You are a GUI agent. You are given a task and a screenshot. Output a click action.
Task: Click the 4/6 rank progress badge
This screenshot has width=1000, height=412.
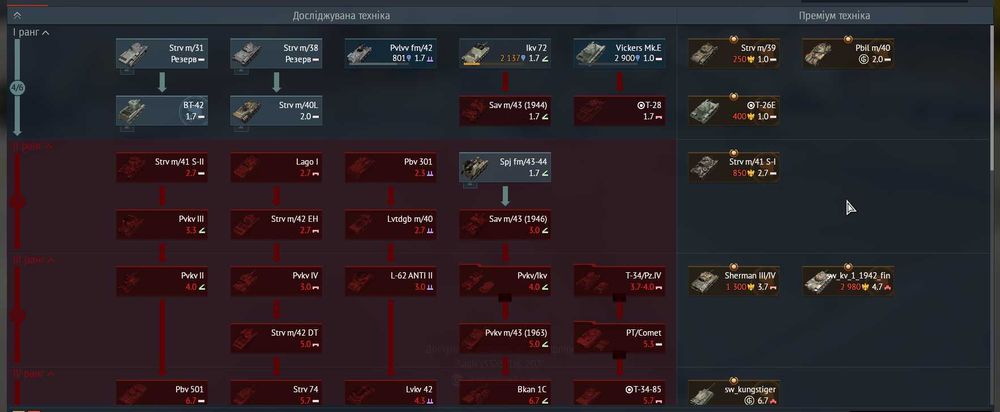17,88
